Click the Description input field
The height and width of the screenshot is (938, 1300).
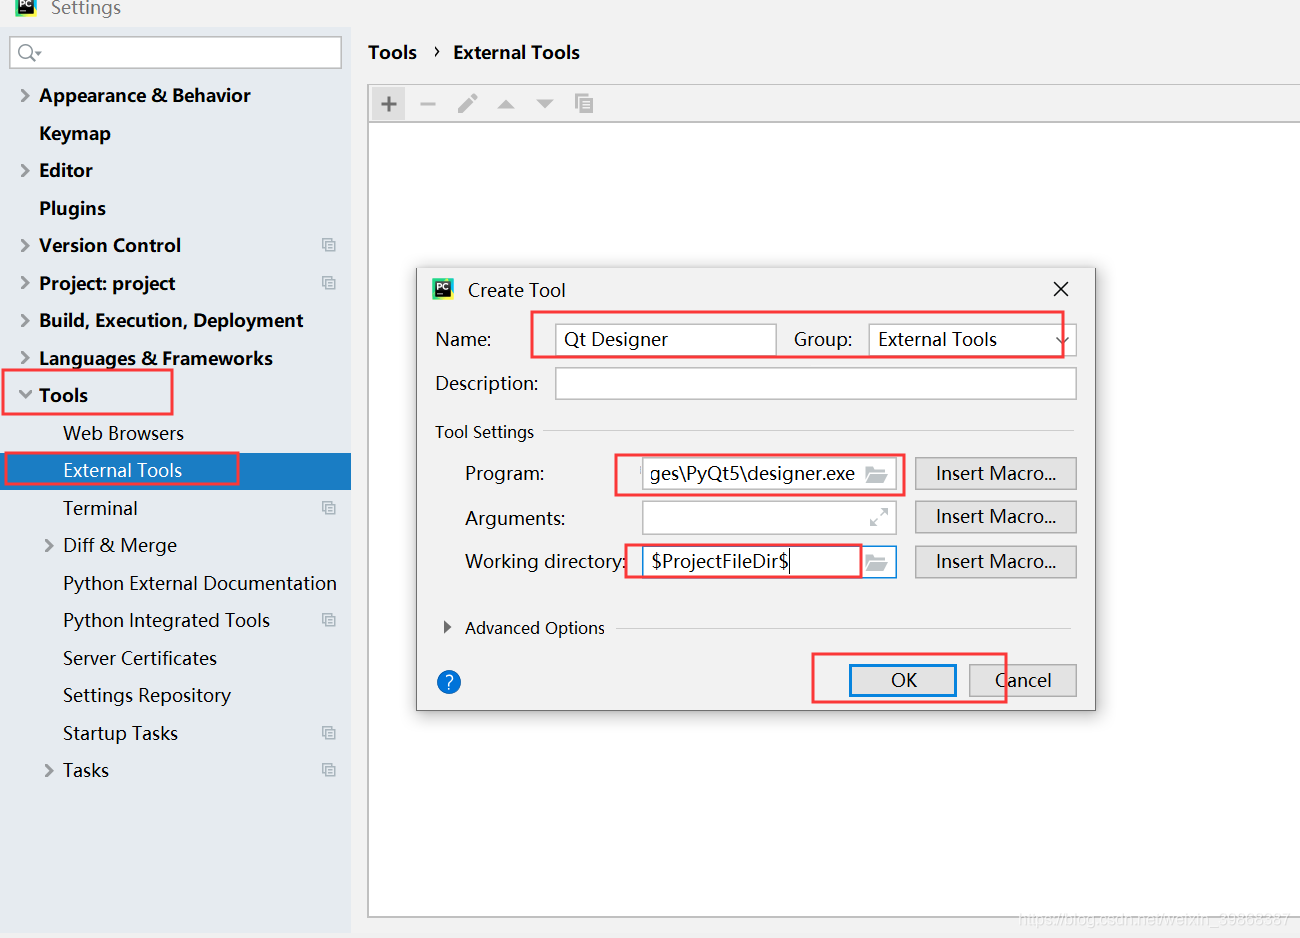click(x=816, y=383)
